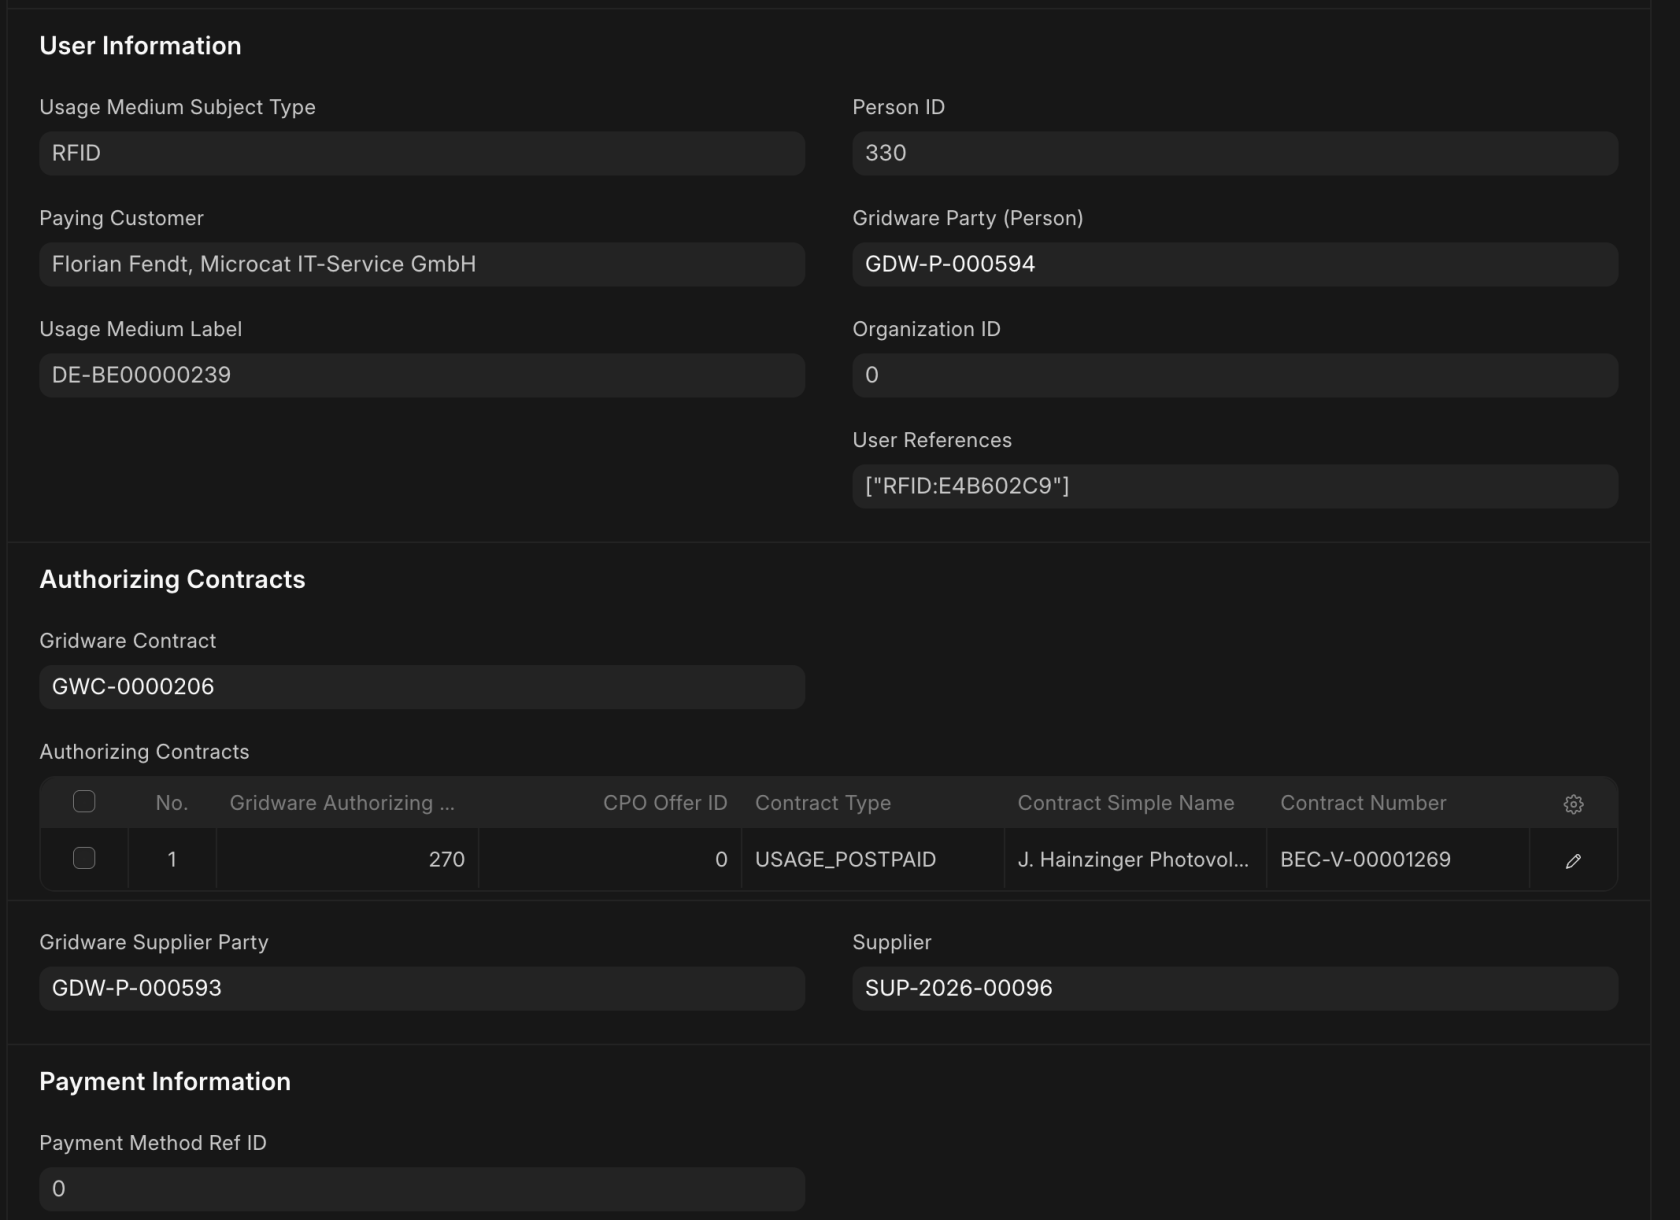This screenshot has width=1680, height=1220.
Task: Focus the Payment Method Ref ID field
Action: coord(422,1189)
